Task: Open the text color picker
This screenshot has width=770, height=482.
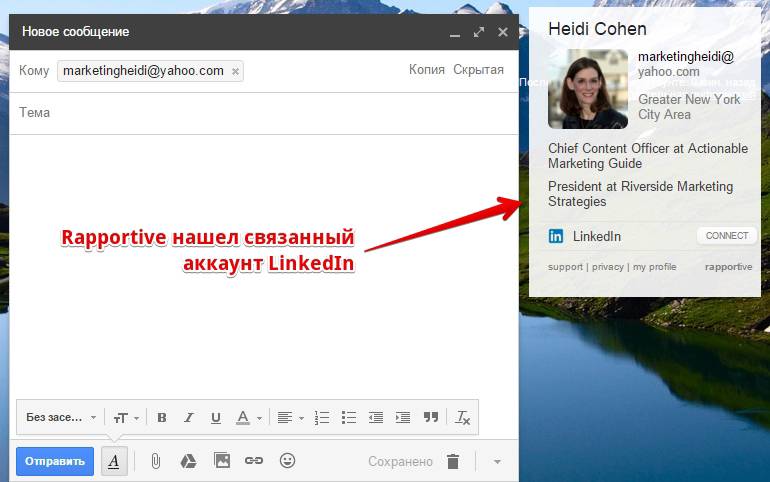Action: (x=249, y=418)
